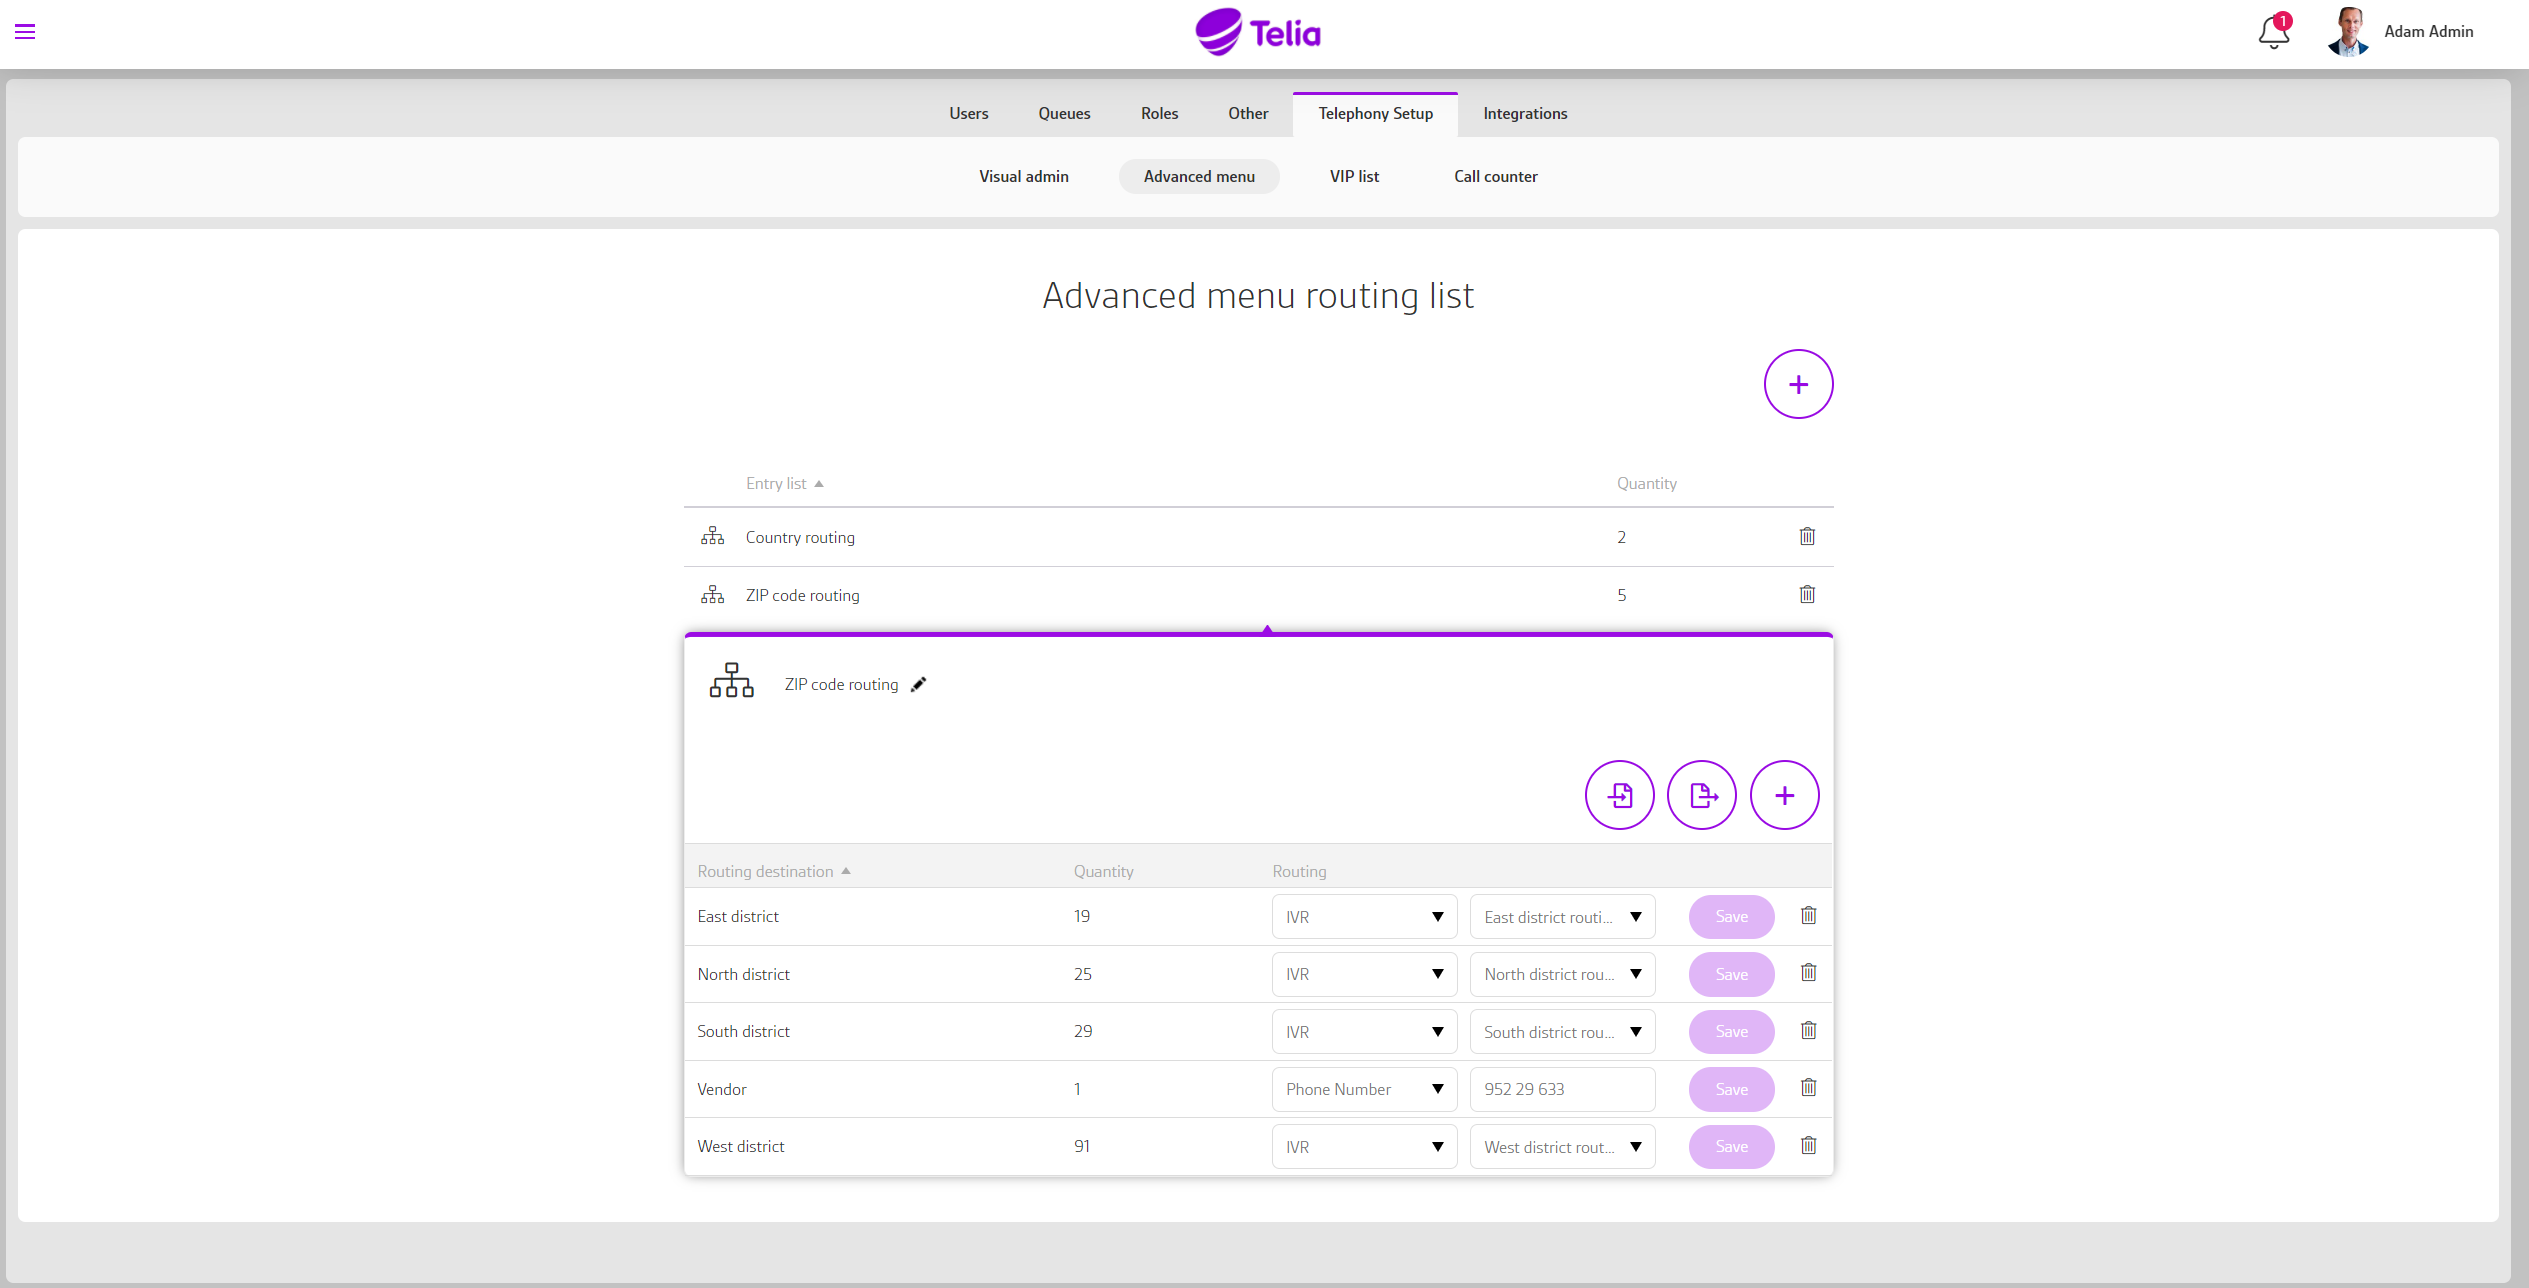Open North district routing type dropdown
Viewport: 2529px width, 1288px height.
click(1364, 974)
